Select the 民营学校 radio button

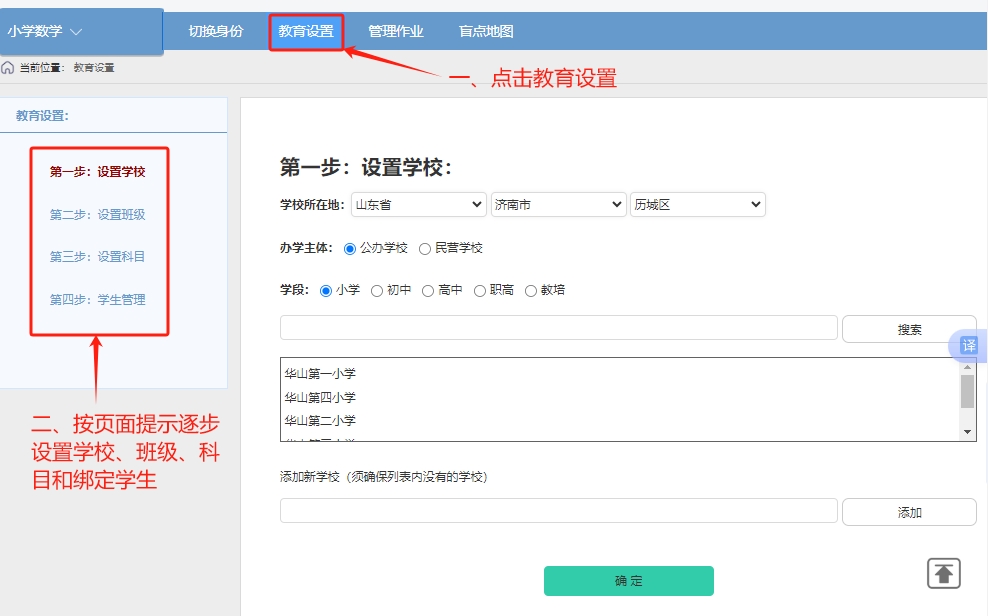pyautogui.click(x=425, y=248)
